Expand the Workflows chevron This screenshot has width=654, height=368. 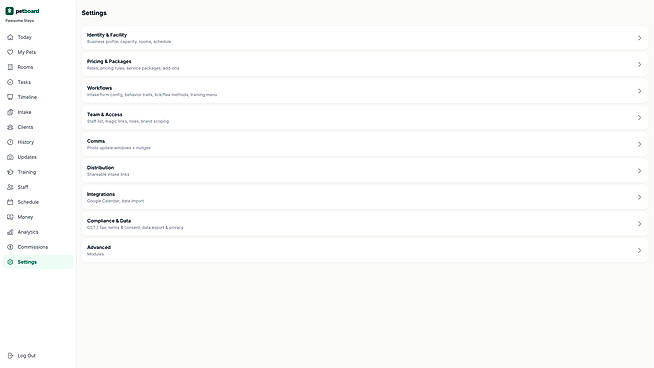(x=639, y=91)
